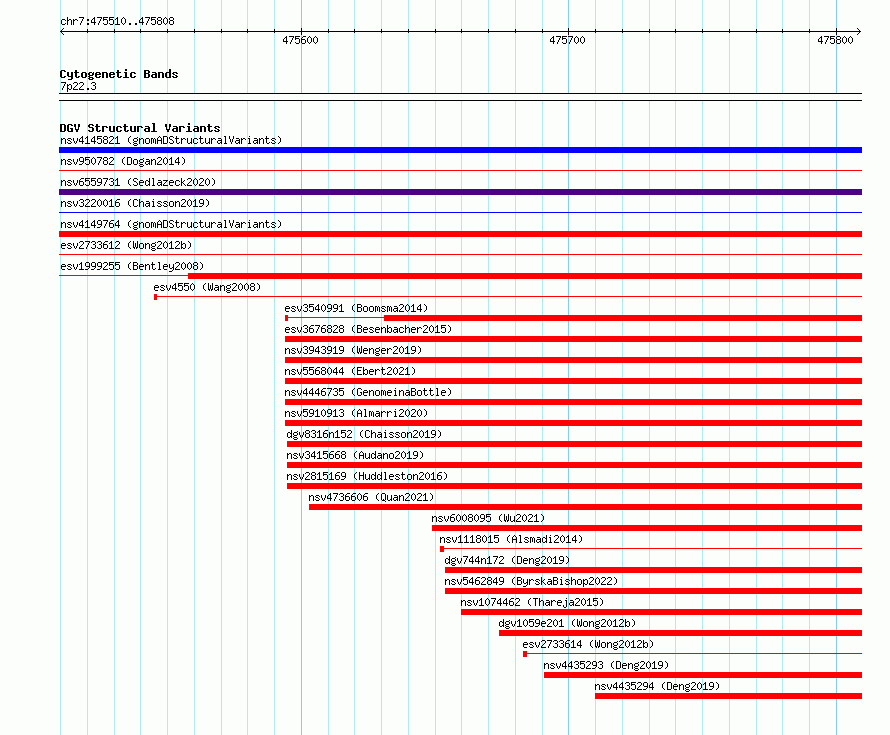Screen dimensions: 890x735
Task: Open nsv5568044 (Ebert2021) variant
Action: pyautogui.click(x=350, y=371)
